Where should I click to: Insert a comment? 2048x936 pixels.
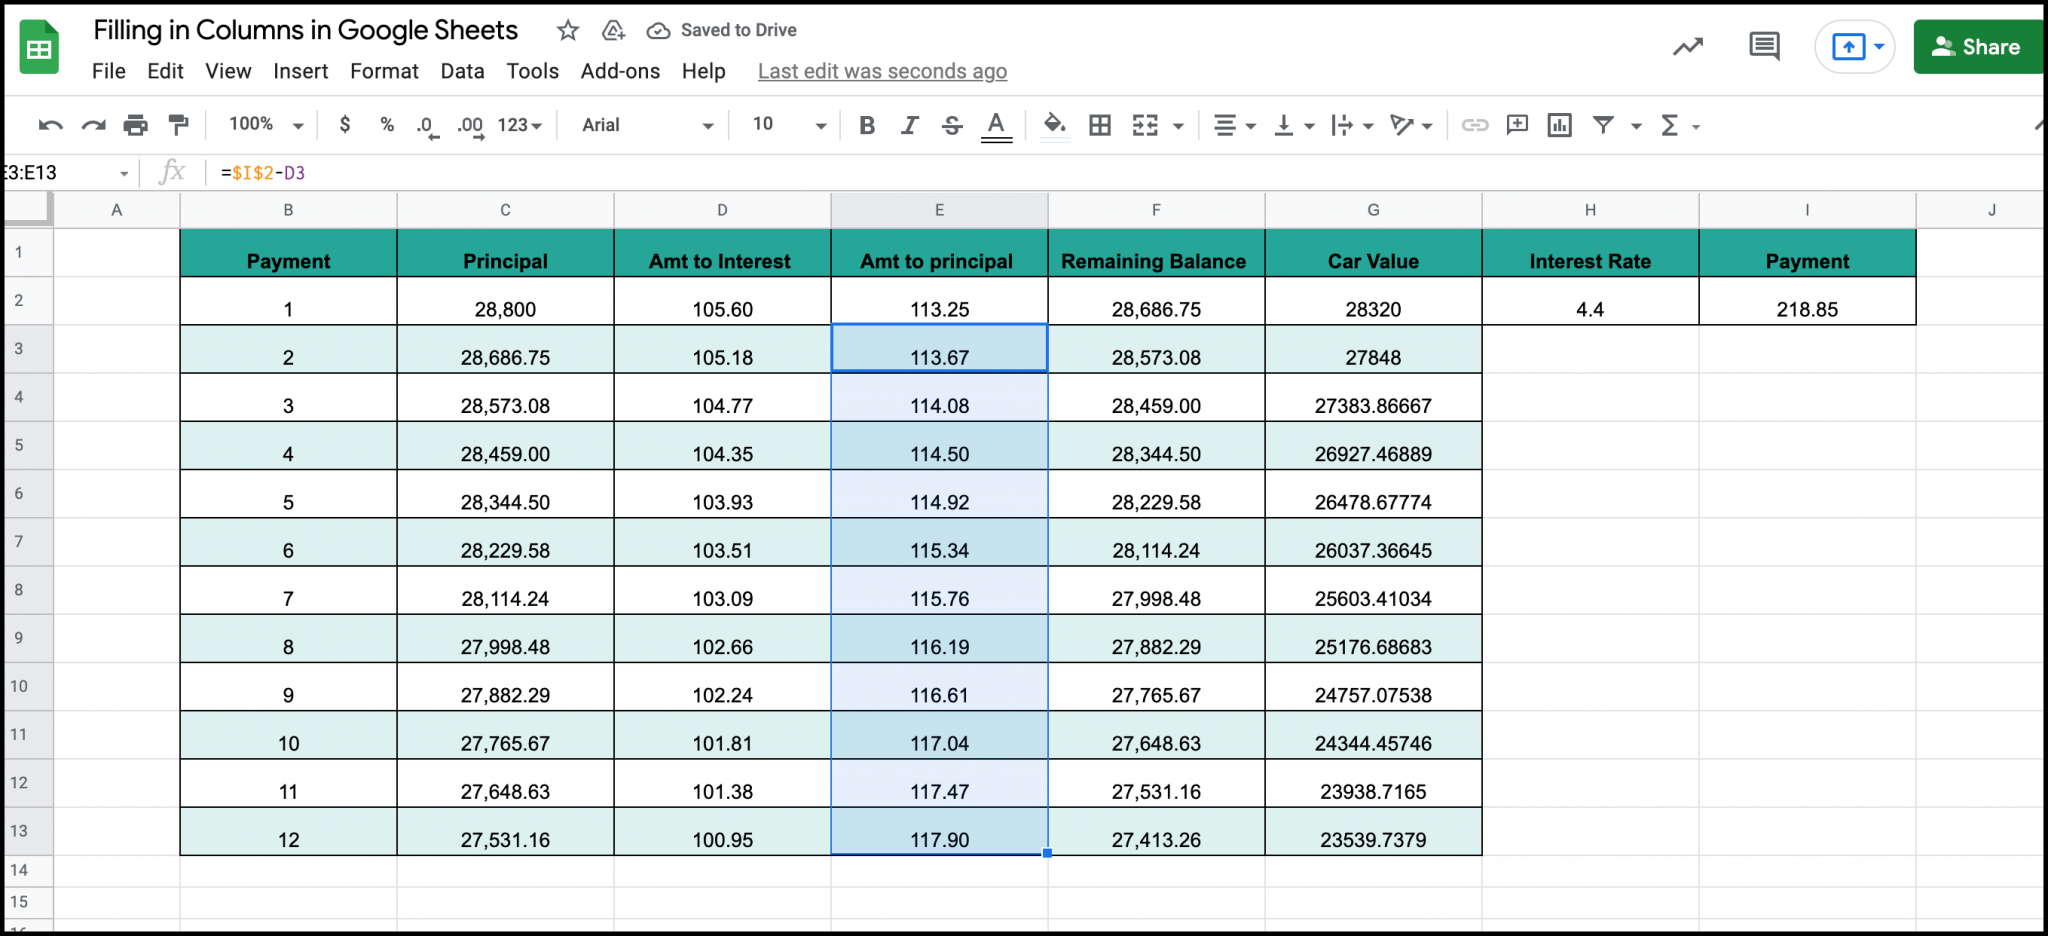click(x=1516, y=125)
